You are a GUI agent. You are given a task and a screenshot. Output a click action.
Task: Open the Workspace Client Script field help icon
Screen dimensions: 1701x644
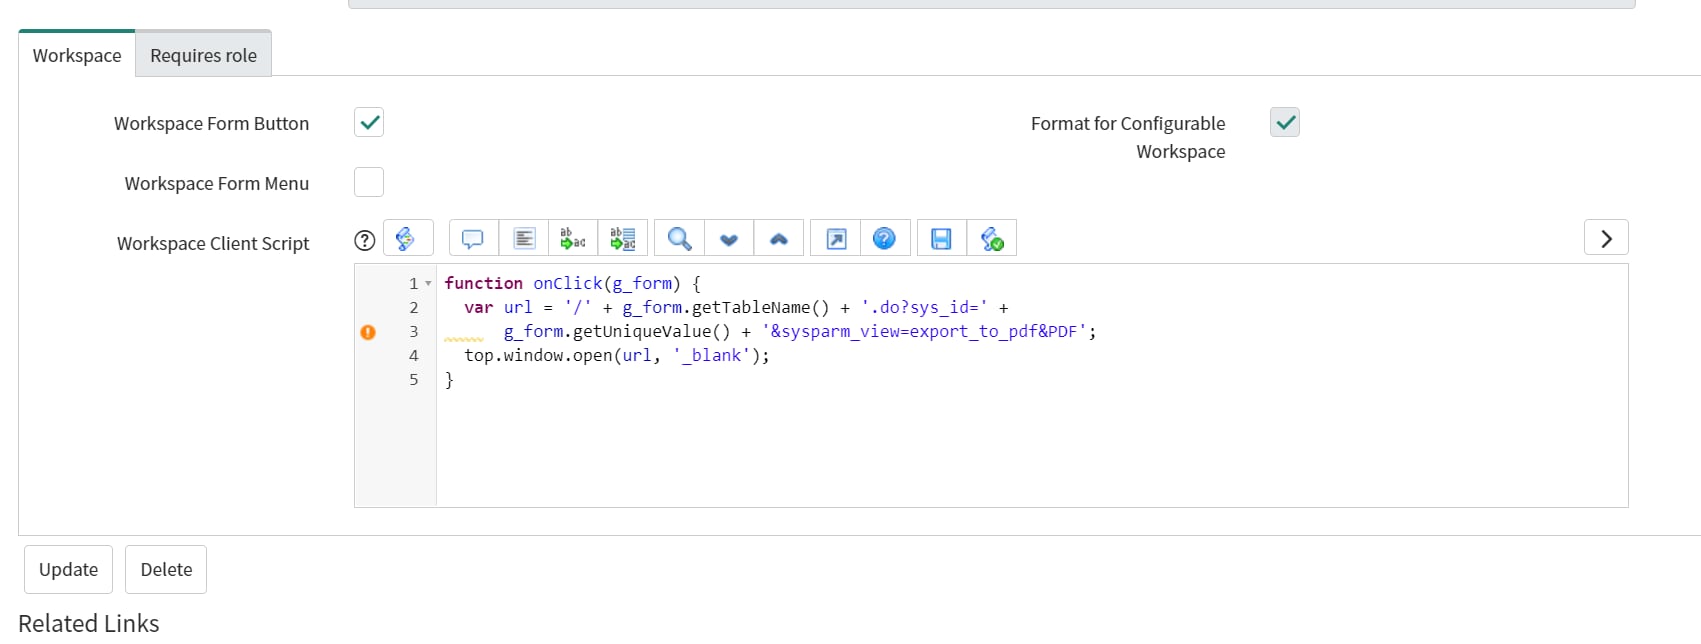point(365,240)
